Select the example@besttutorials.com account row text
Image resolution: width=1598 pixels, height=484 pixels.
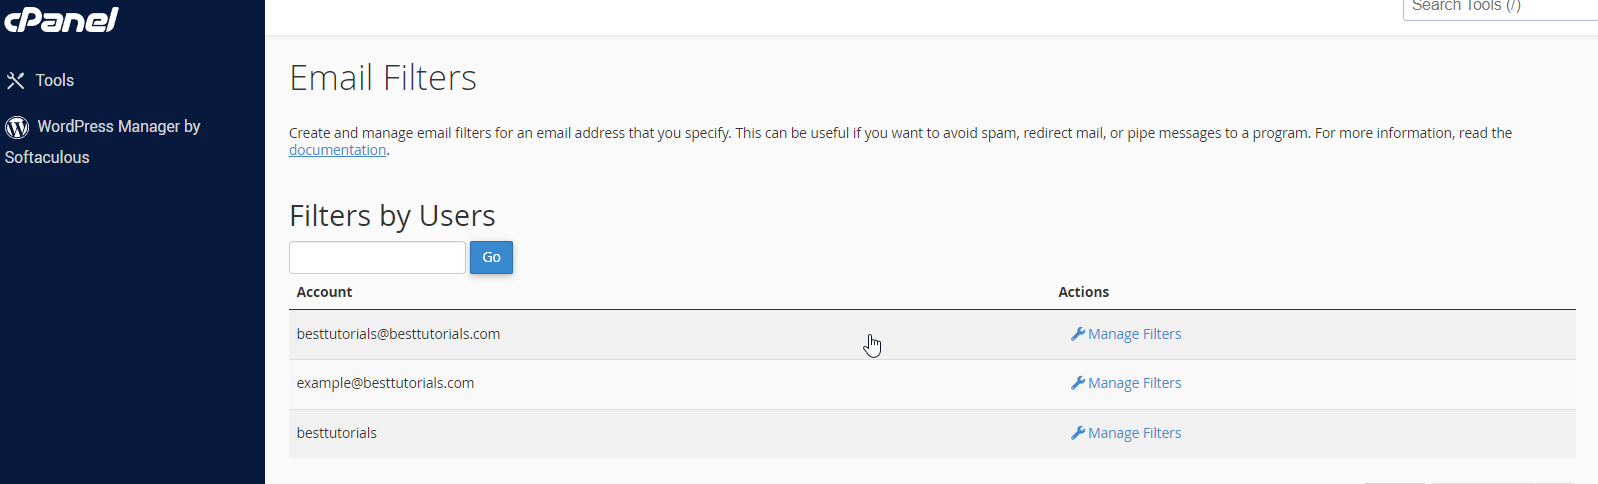pos(385,383)
